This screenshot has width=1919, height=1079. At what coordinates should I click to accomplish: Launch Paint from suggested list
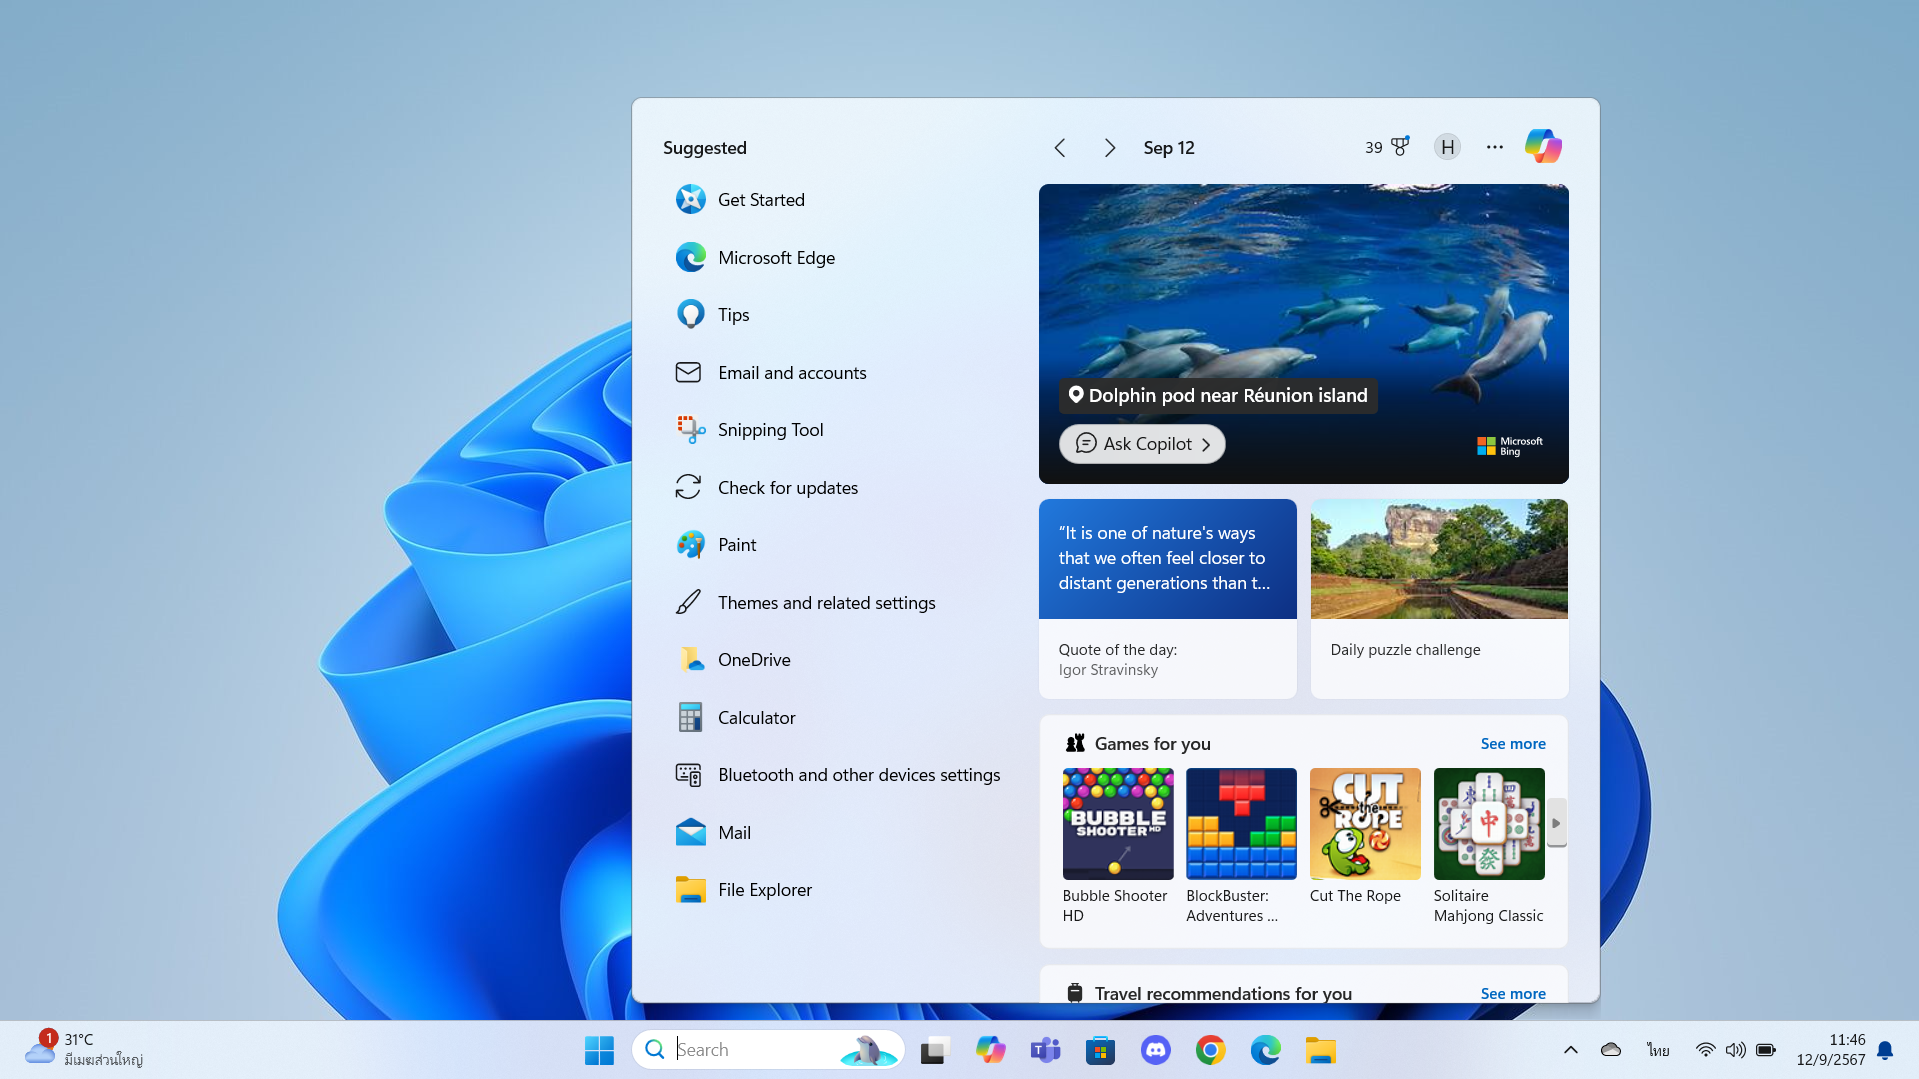coord(737,545)
